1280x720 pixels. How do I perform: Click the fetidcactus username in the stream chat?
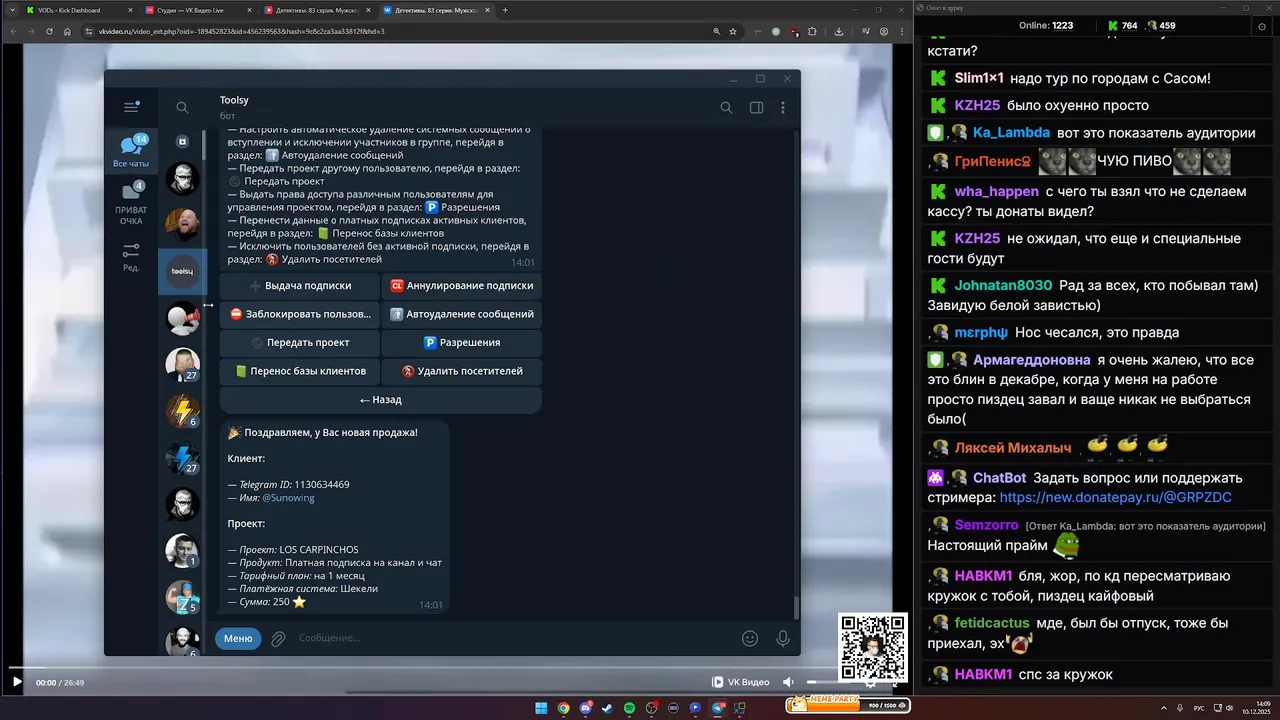click(993, 623)
